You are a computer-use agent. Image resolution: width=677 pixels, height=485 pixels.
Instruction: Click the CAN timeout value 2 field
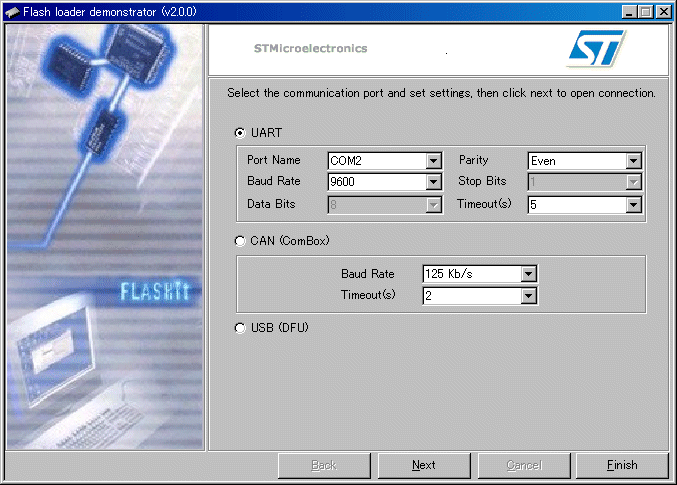(472, 296)
